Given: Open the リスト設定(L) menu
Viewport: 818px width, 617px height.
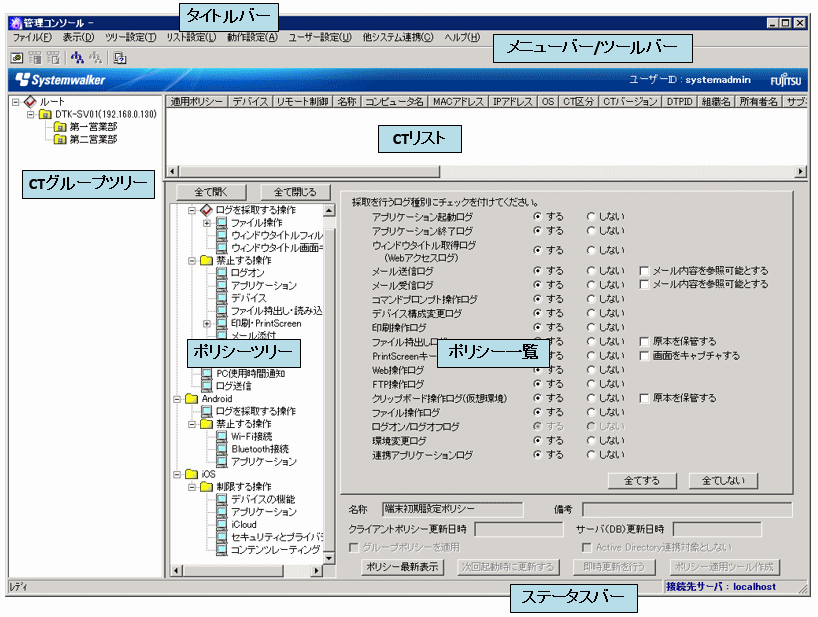Looking at the screenshot, I should click(191, 38).
